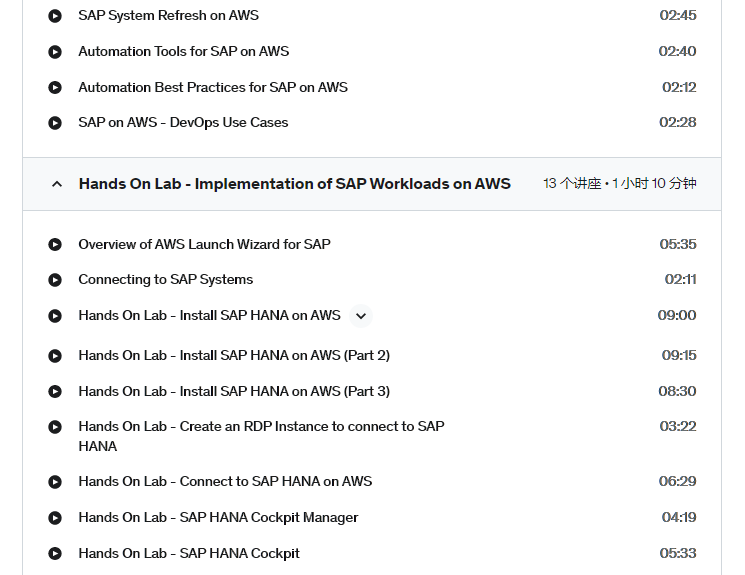Click play icon for Install SAP HANA Part 3

(x=55, y=392)
